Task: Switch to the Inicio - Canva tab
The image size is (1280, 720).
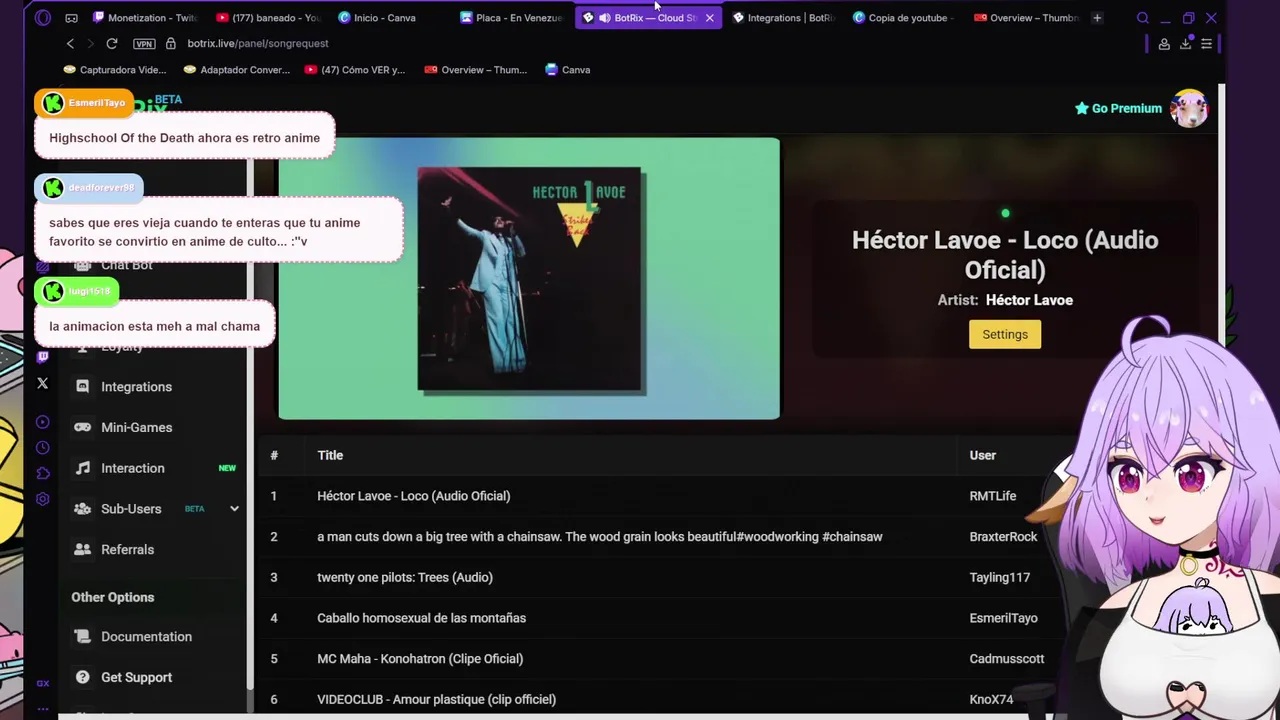Action: [390, 17]
